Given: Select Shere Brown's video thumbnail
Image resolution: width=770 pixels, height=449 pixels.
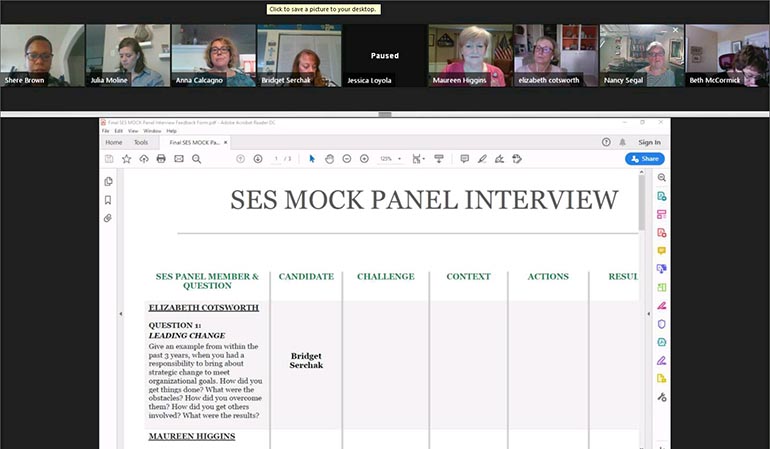Looking at the screenshot, I should pyautogui.click(x=42, y=56).
